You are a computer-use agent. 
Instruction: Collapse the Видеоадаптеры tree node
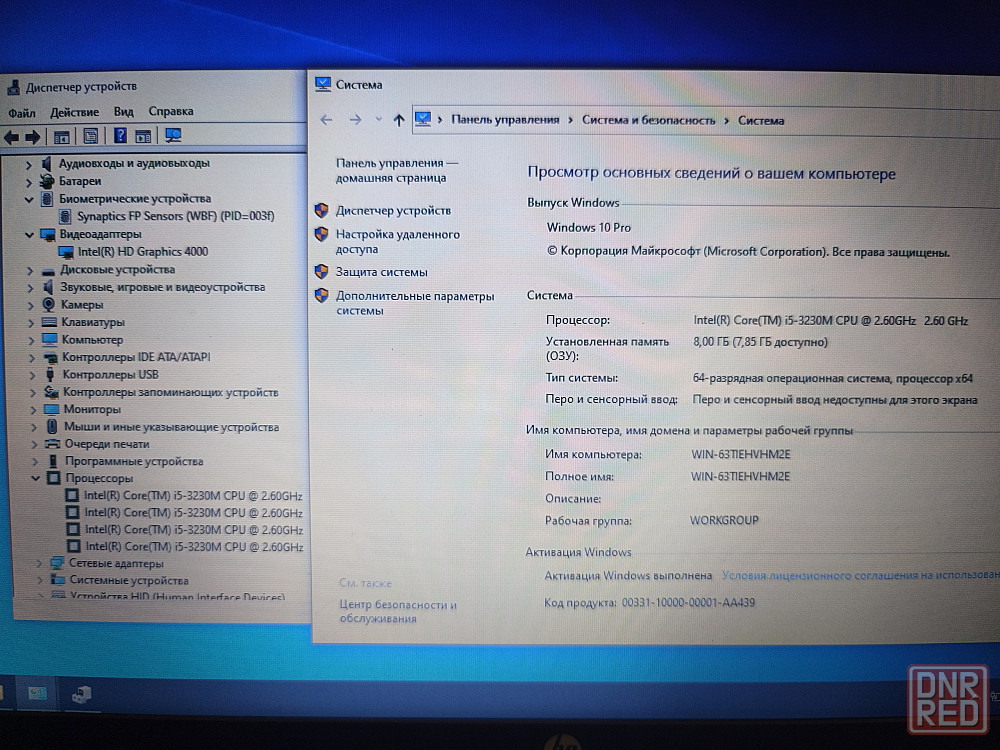[29, 234]
